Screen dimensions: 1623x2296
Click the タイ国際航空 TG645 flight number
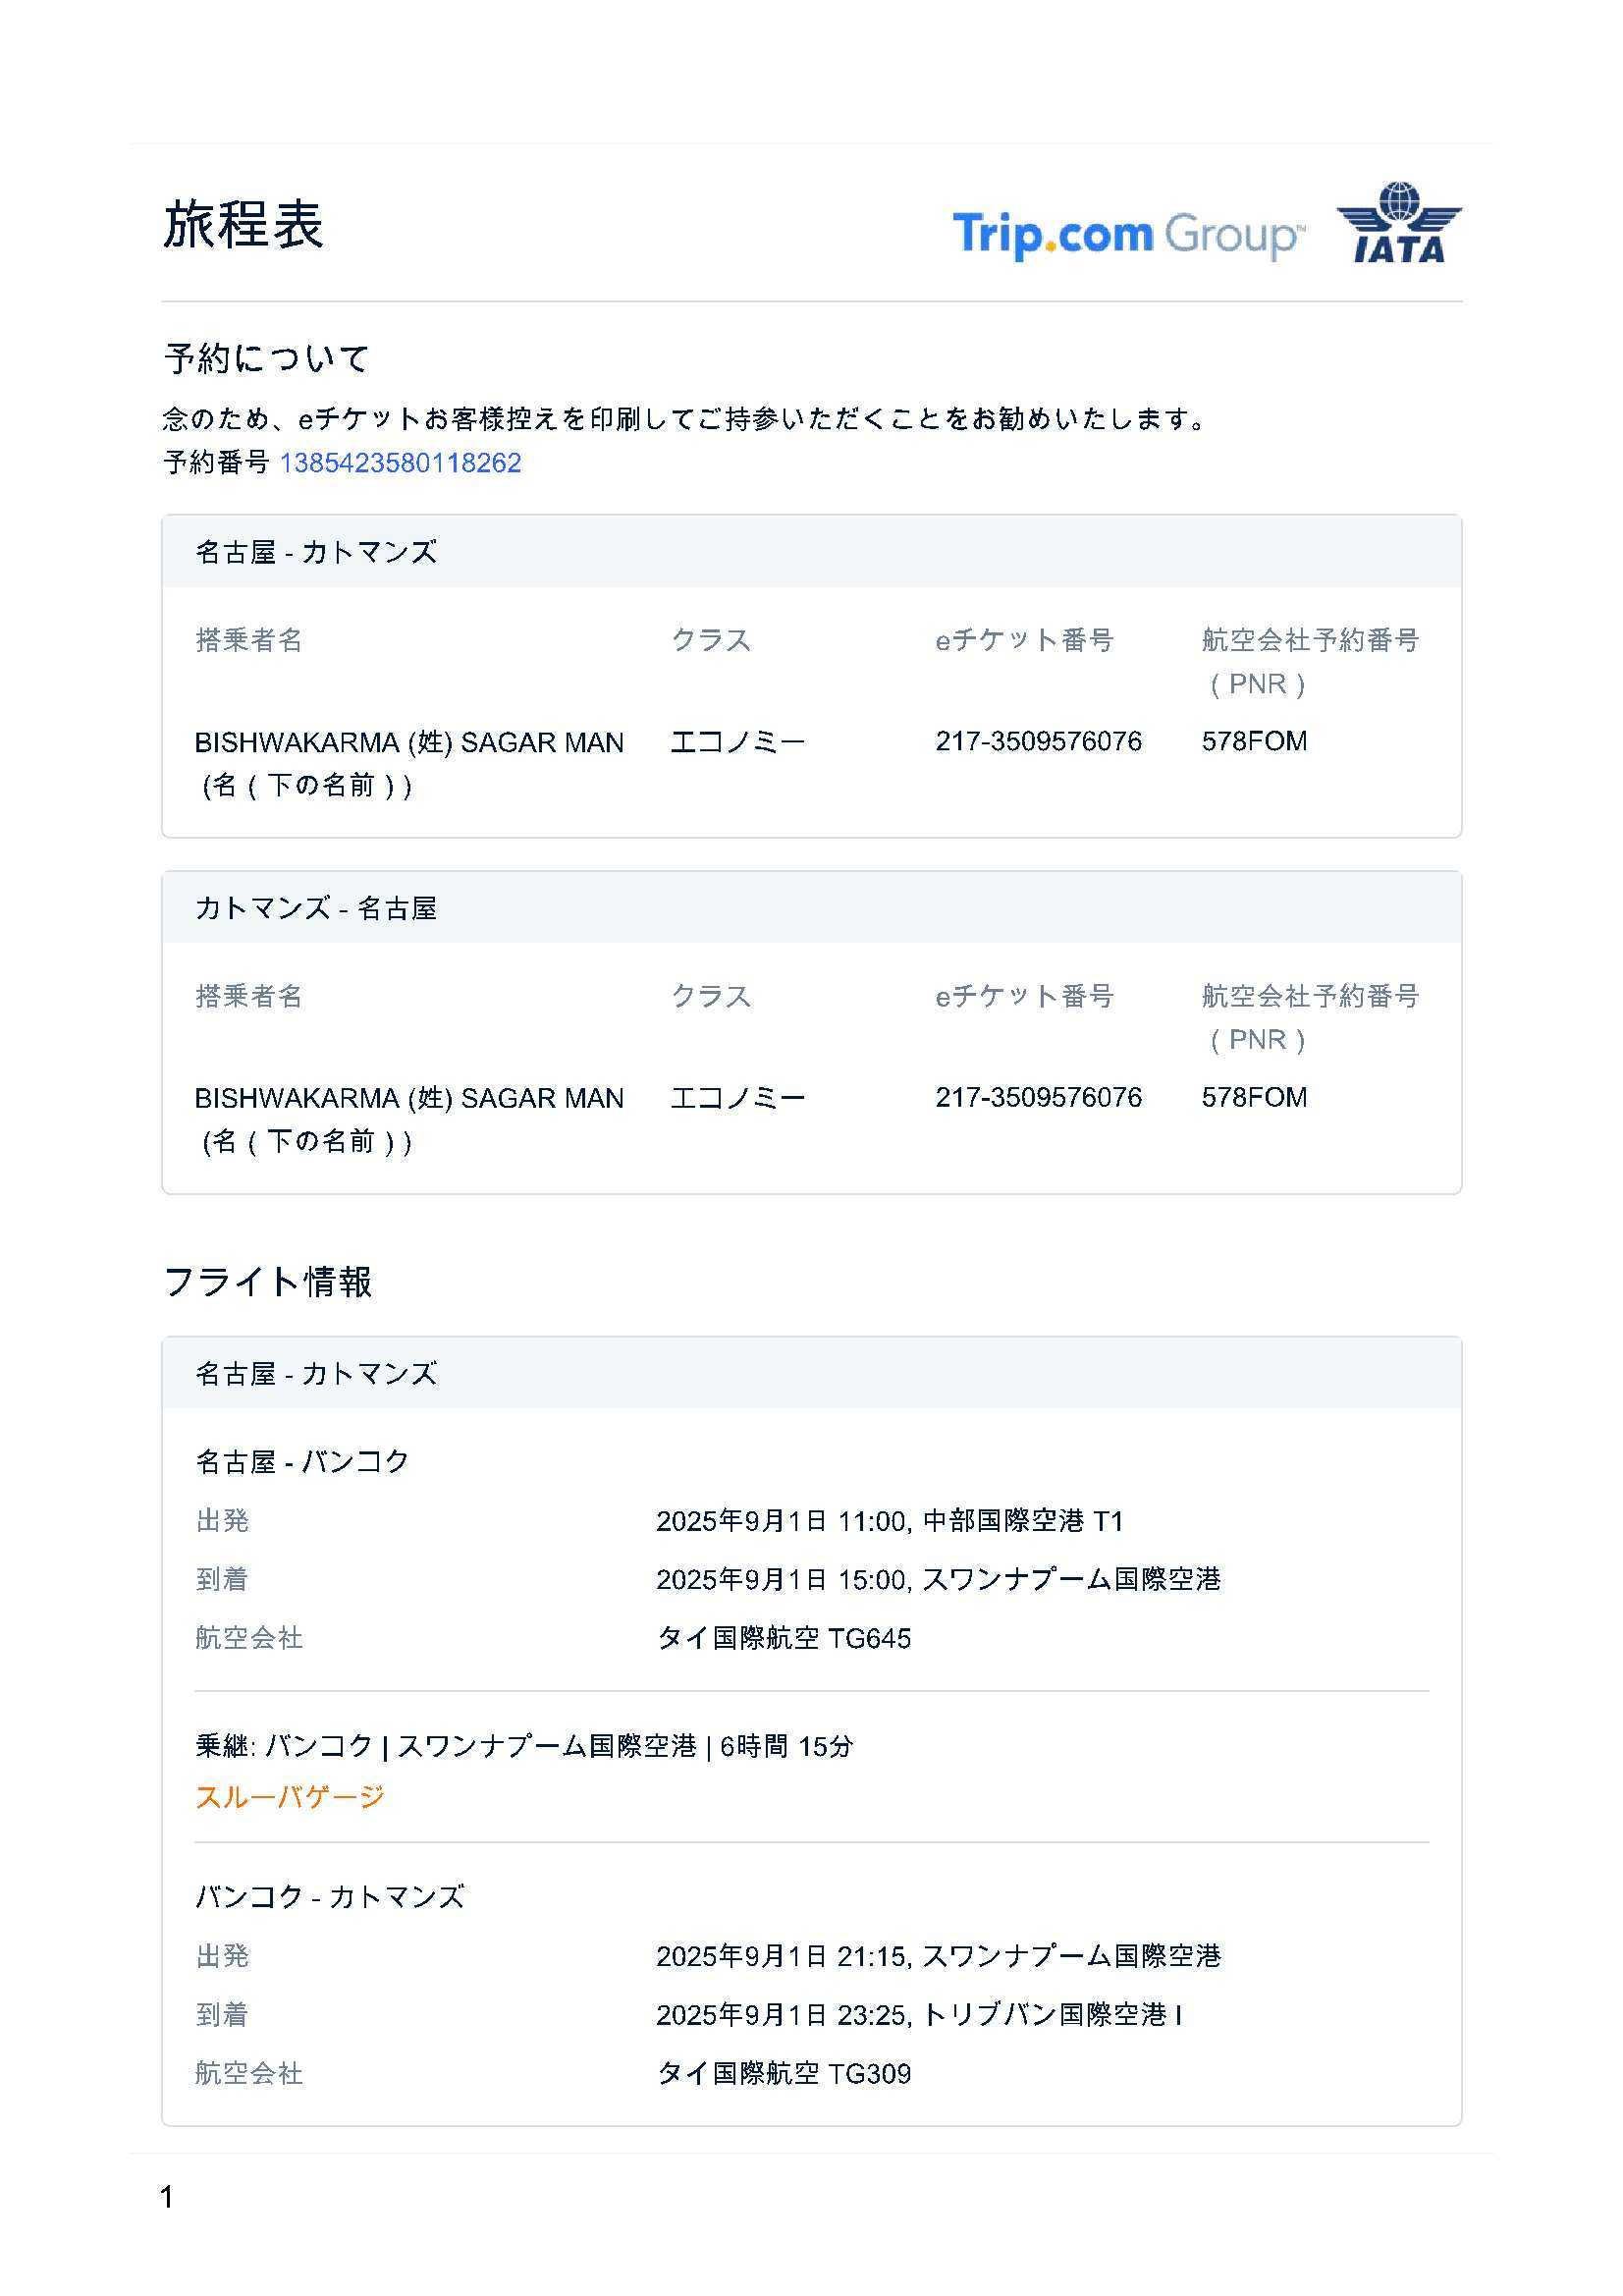[x=783, y=1638]
